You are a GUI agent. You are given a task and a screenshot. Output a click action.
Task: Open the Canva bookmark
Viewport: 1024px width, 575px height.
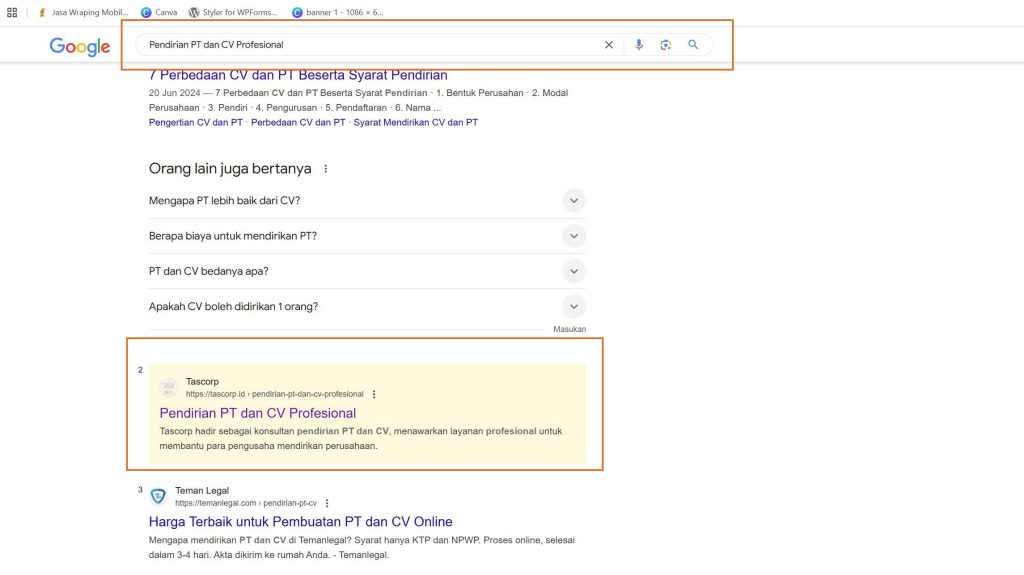(x=160, y=12)
